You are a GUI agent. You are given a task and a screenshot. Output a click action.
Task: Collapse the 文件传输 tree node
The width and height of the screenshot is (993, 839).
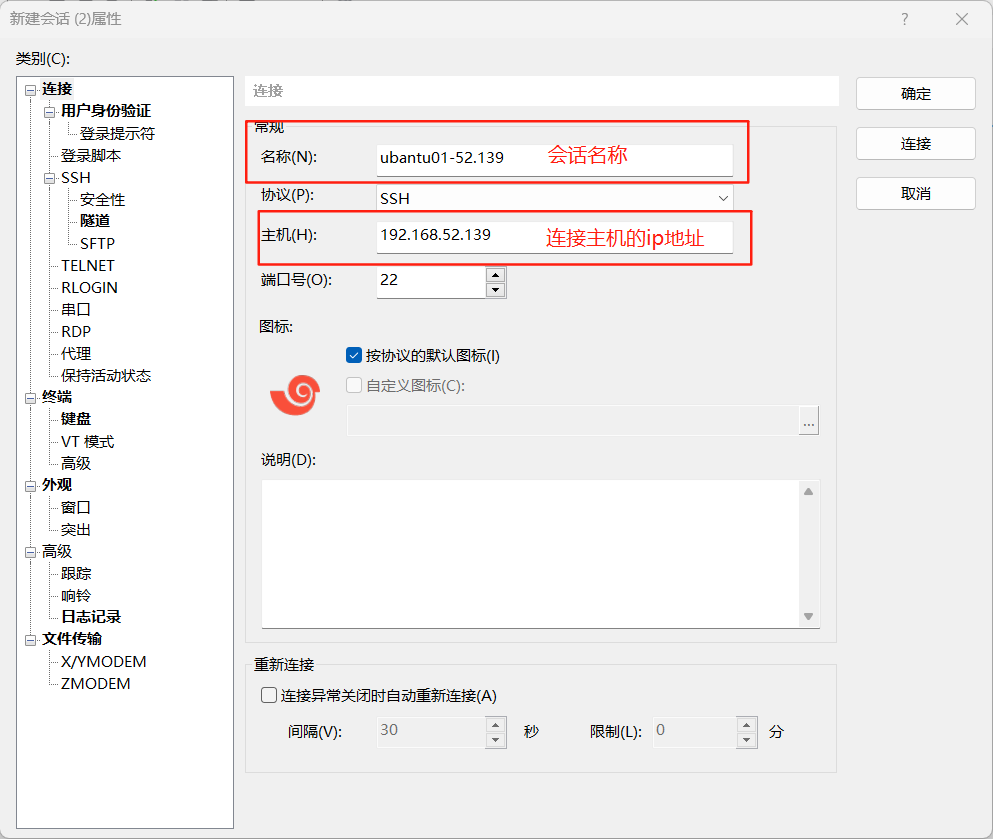[x=30, y=641]
